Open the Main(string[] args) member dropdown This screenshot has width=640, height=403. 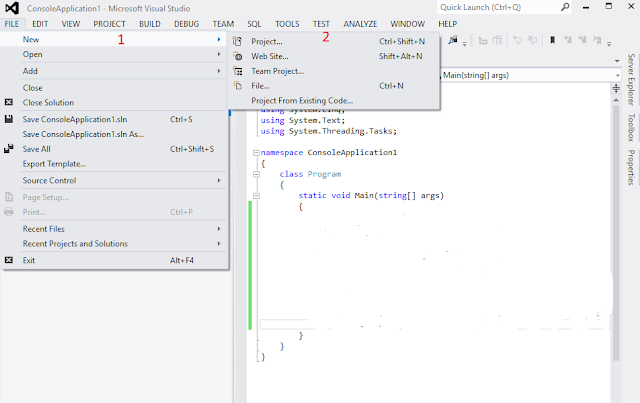click(x=617, y=76)
